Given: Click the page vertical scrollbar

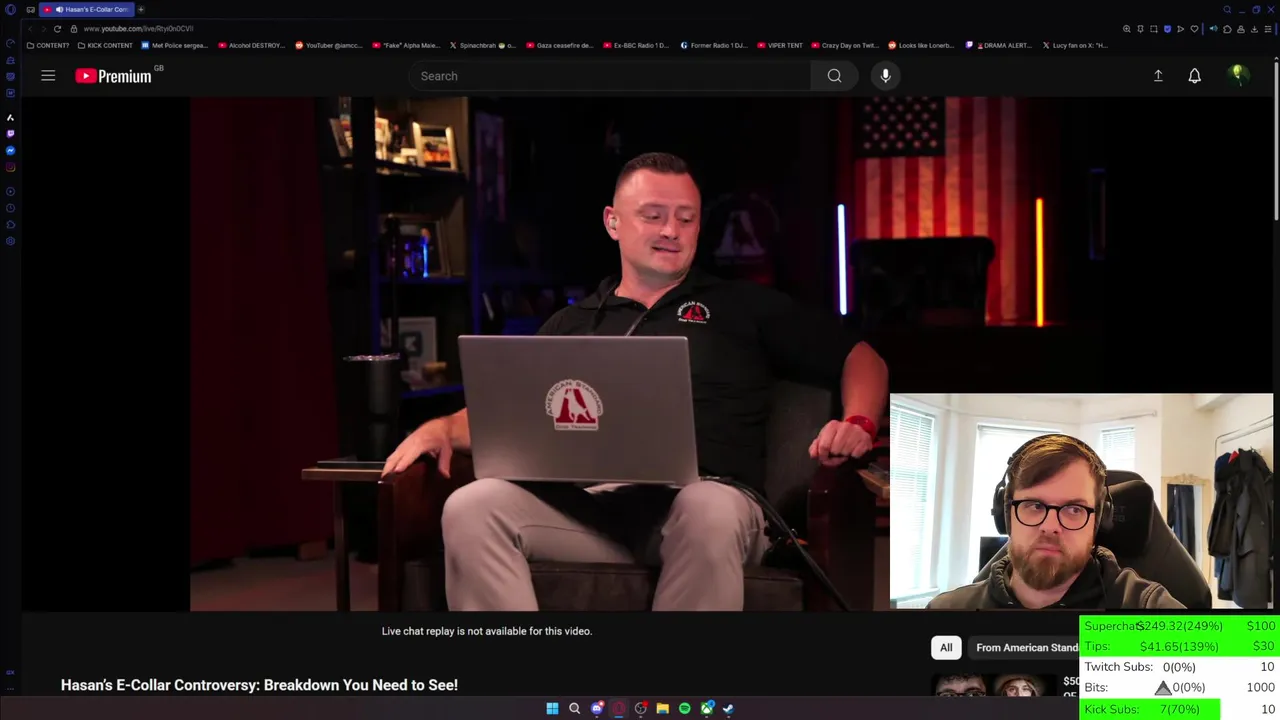Looking at the screenshot, I should (1276, 140).
